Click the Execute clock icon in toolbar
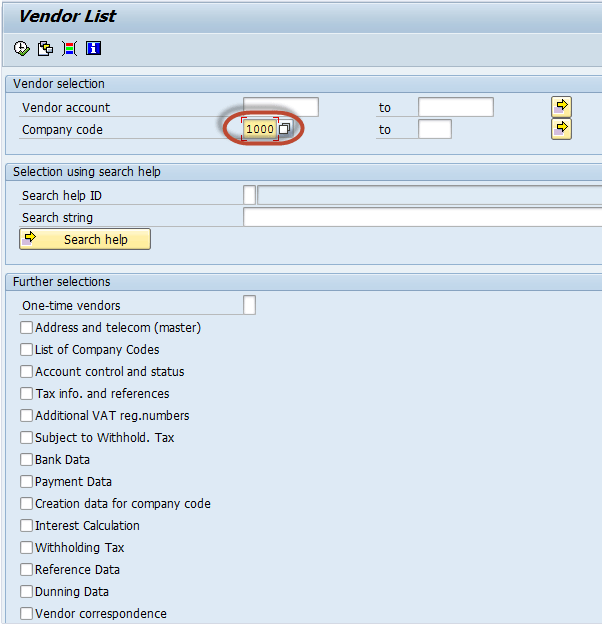Screen dimensions: 602x626 tap(22, 48)
